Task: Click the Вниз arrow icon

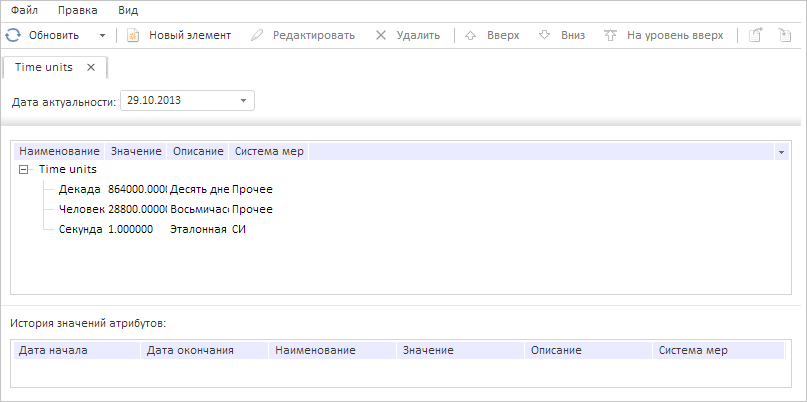Action: [545, 35]
